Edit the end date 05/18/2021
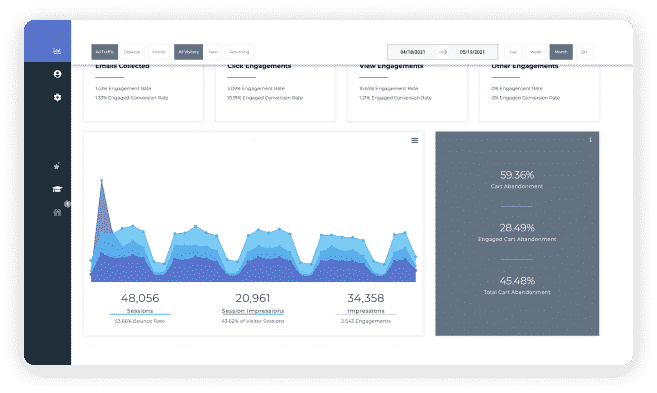 472,52
